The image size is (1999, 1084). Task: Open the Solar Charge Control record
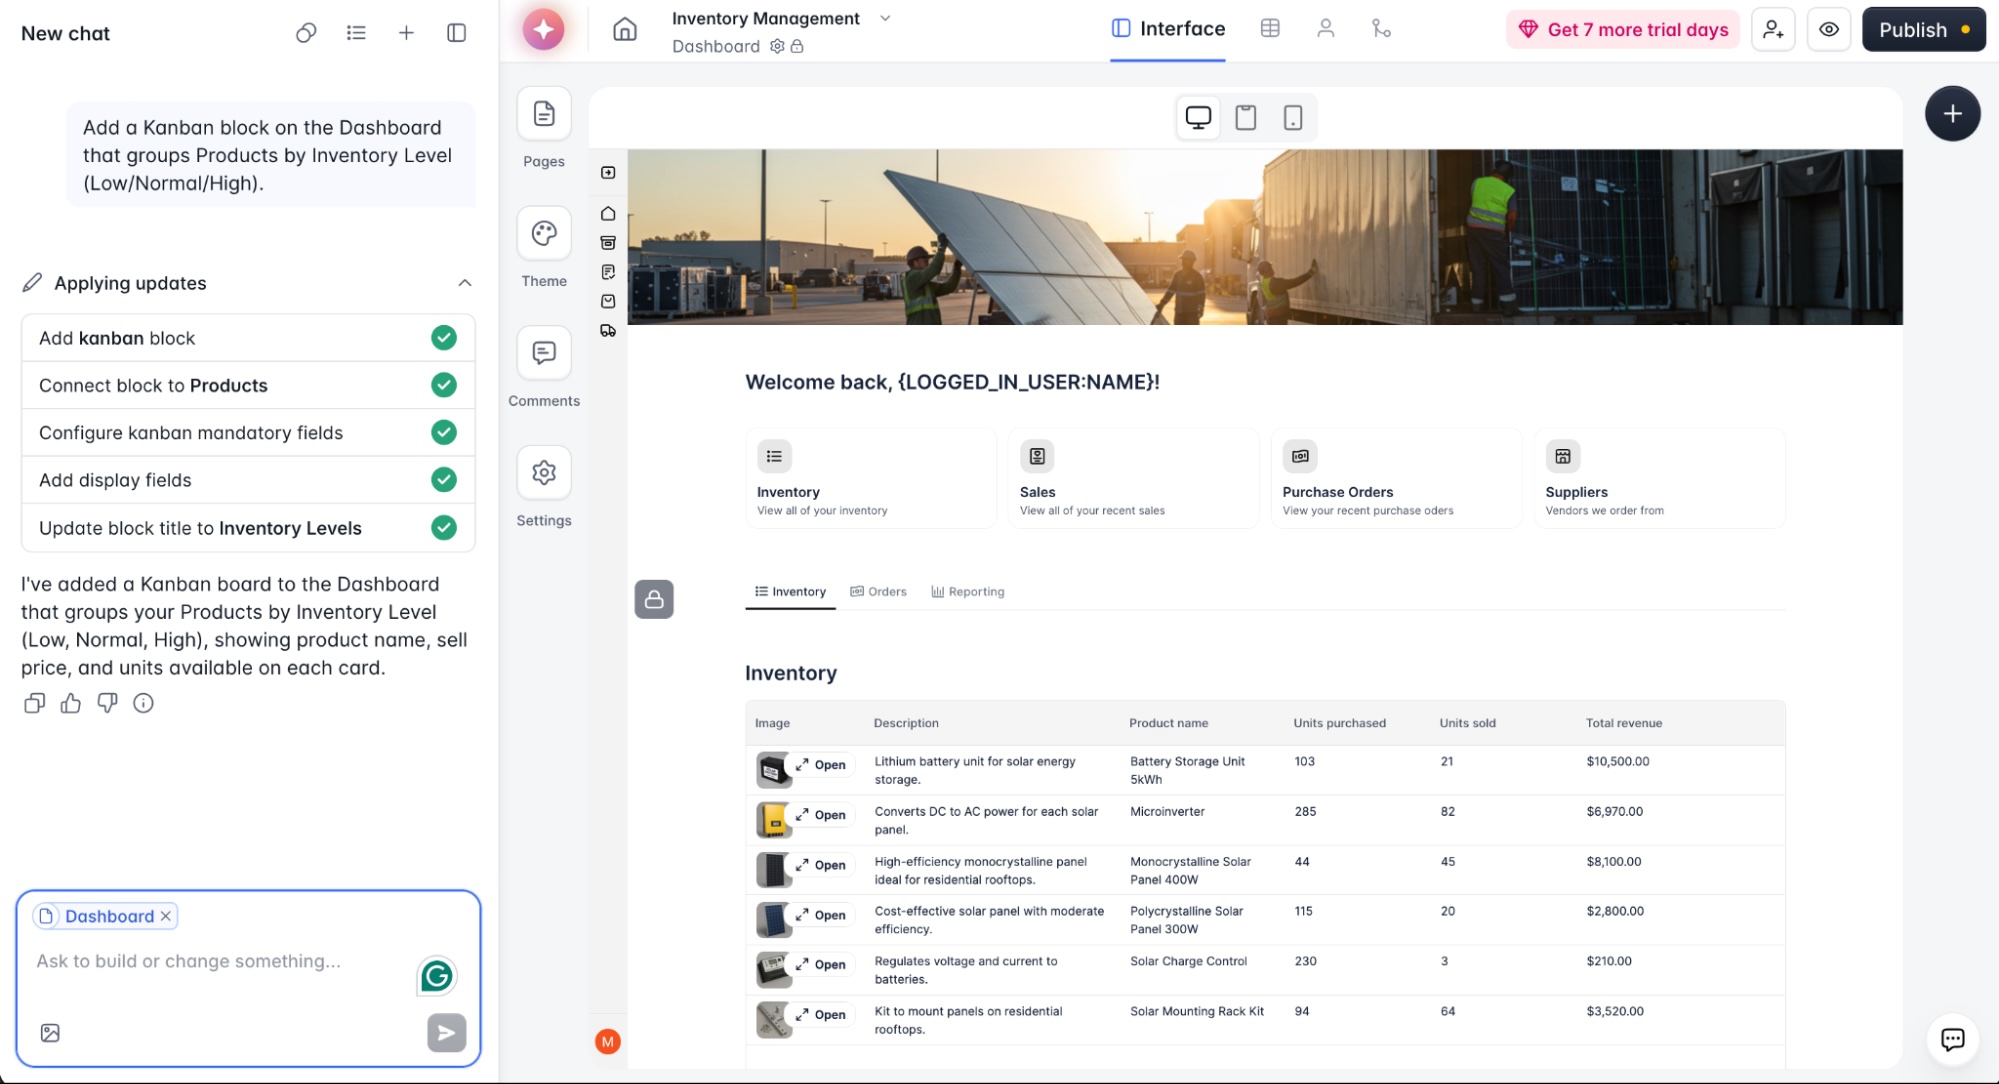[821, 965]
